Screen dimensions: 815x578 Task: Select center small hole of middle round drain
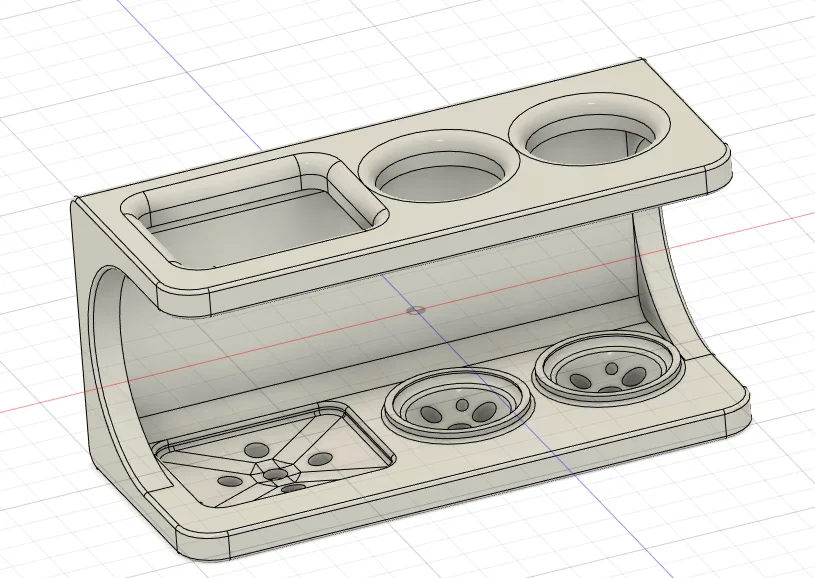coord(462,404)
